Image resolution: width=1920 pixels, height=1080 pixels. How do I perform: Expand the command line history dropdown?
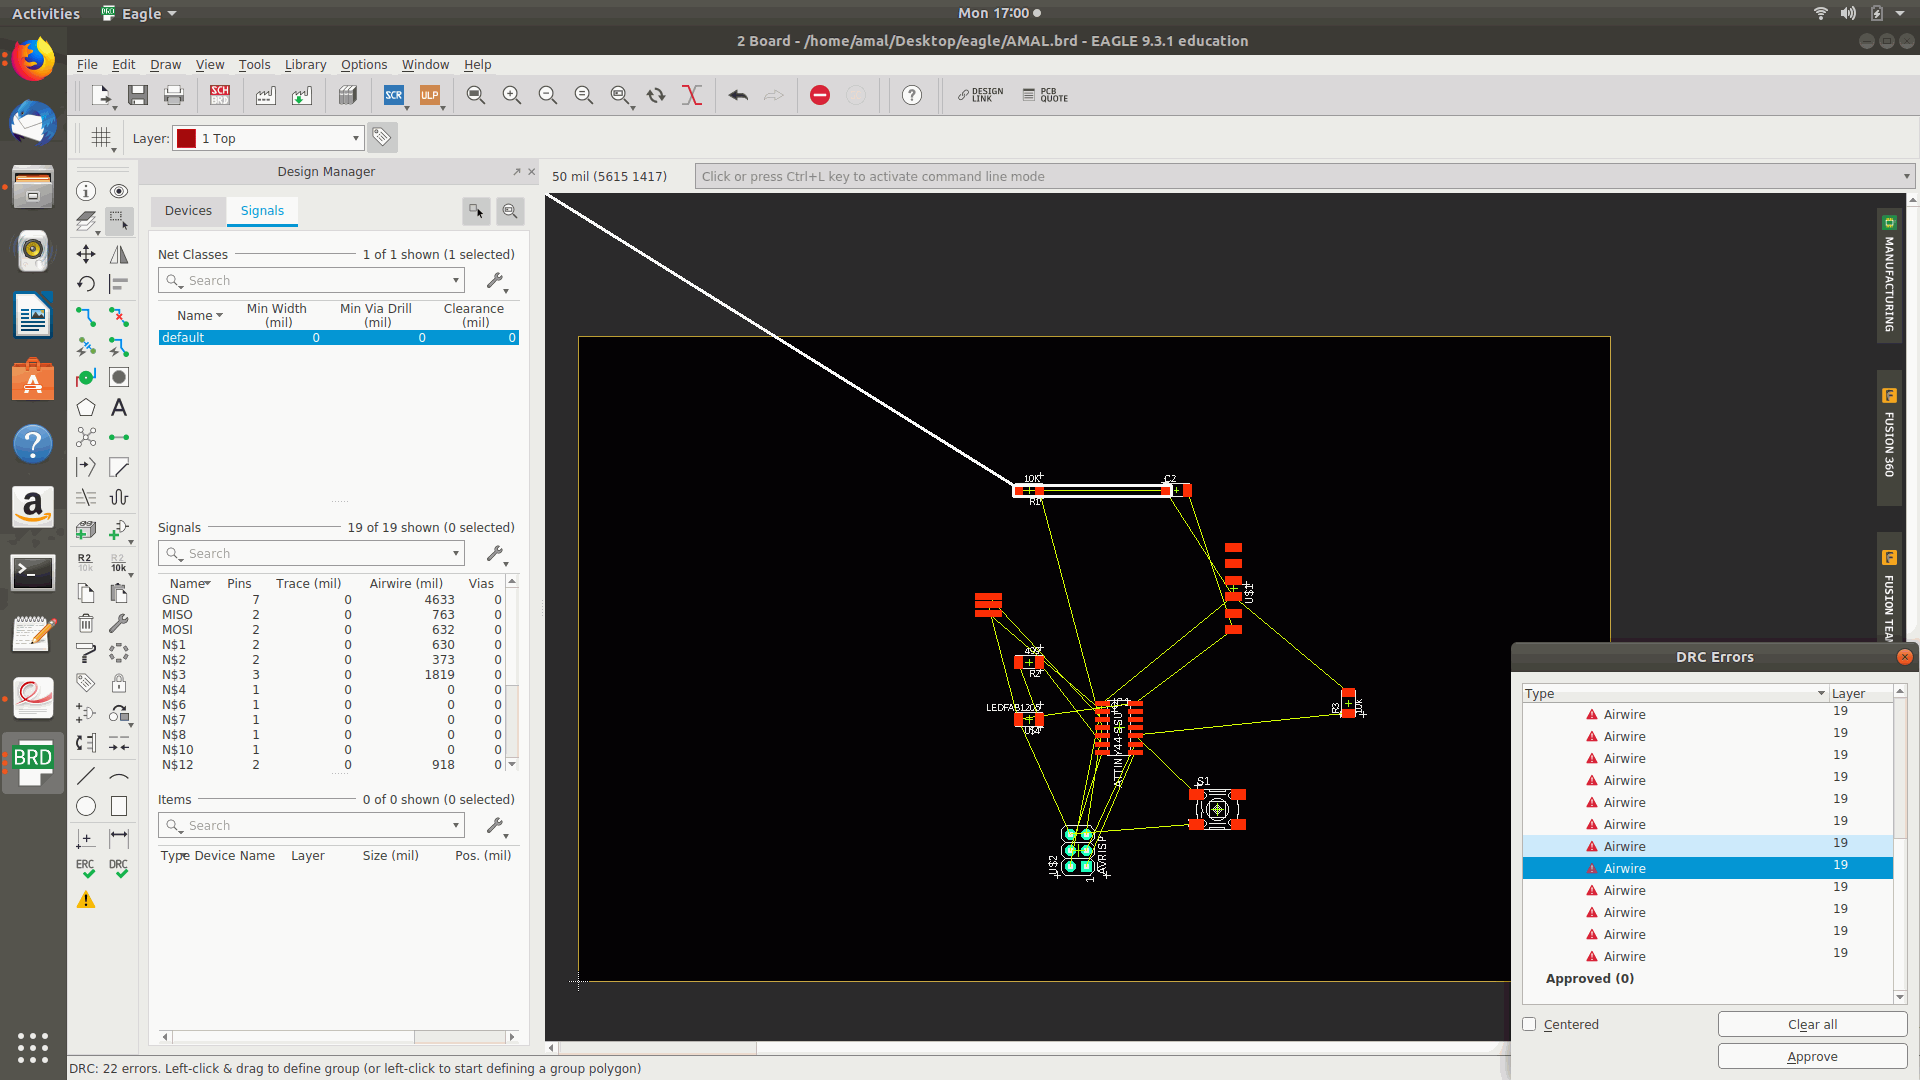[1906, 176]
